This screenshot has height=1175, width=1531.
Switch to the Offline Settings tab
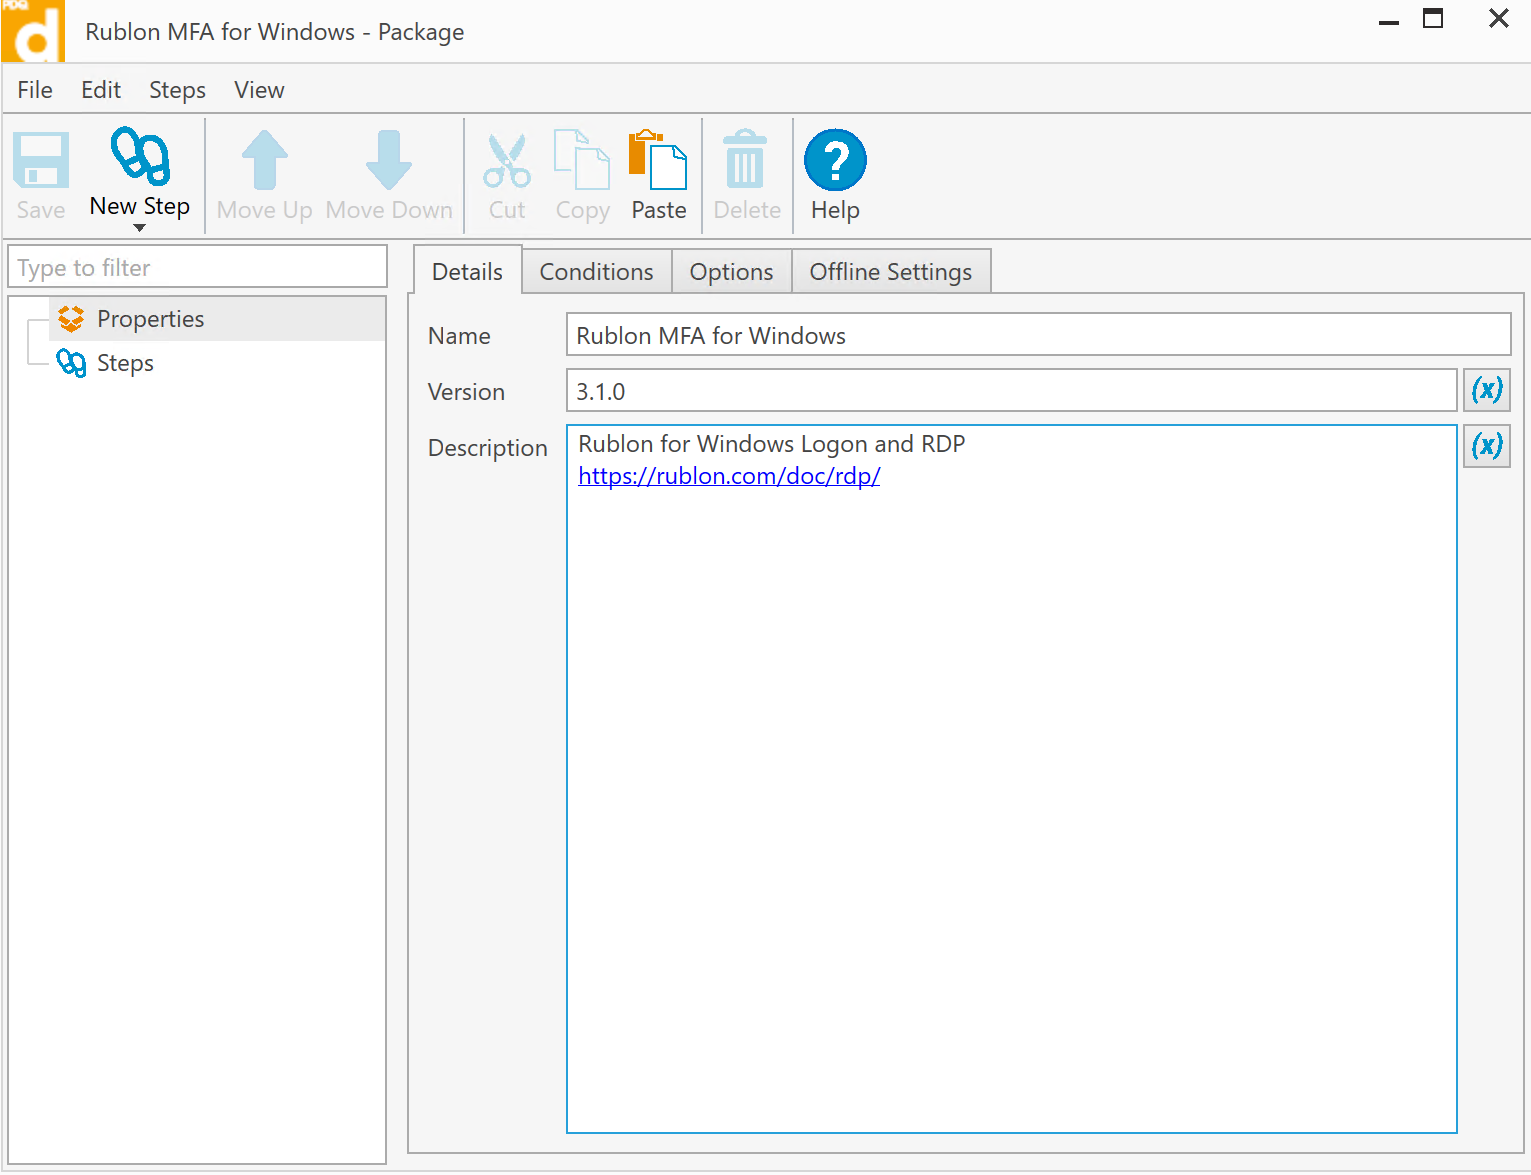pos(890,272)
